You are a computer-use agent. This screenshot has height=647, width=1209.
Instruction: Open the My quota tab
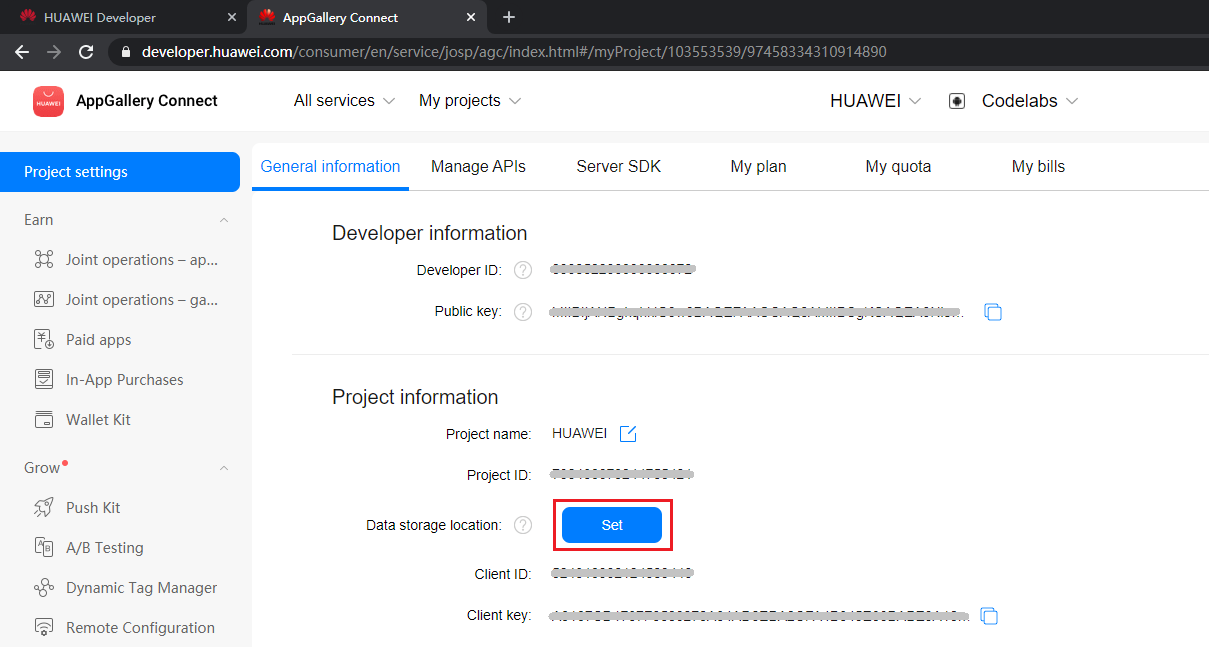pyautogui.click(x=898, y=167)
